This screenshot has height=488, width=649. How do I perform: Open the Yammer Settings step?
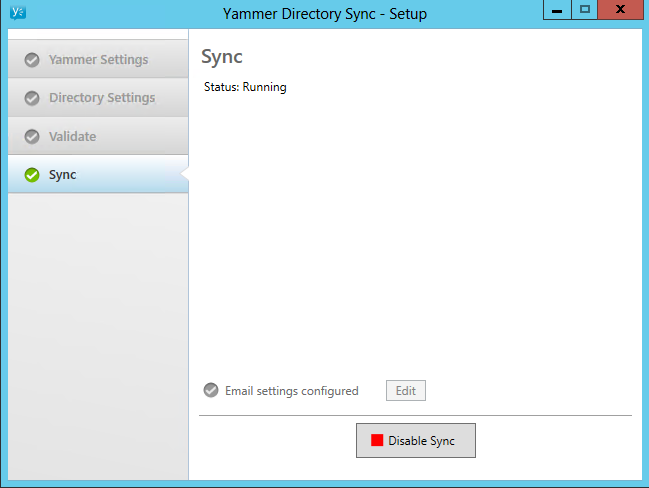pyautogui.click(x=98, y=59)
